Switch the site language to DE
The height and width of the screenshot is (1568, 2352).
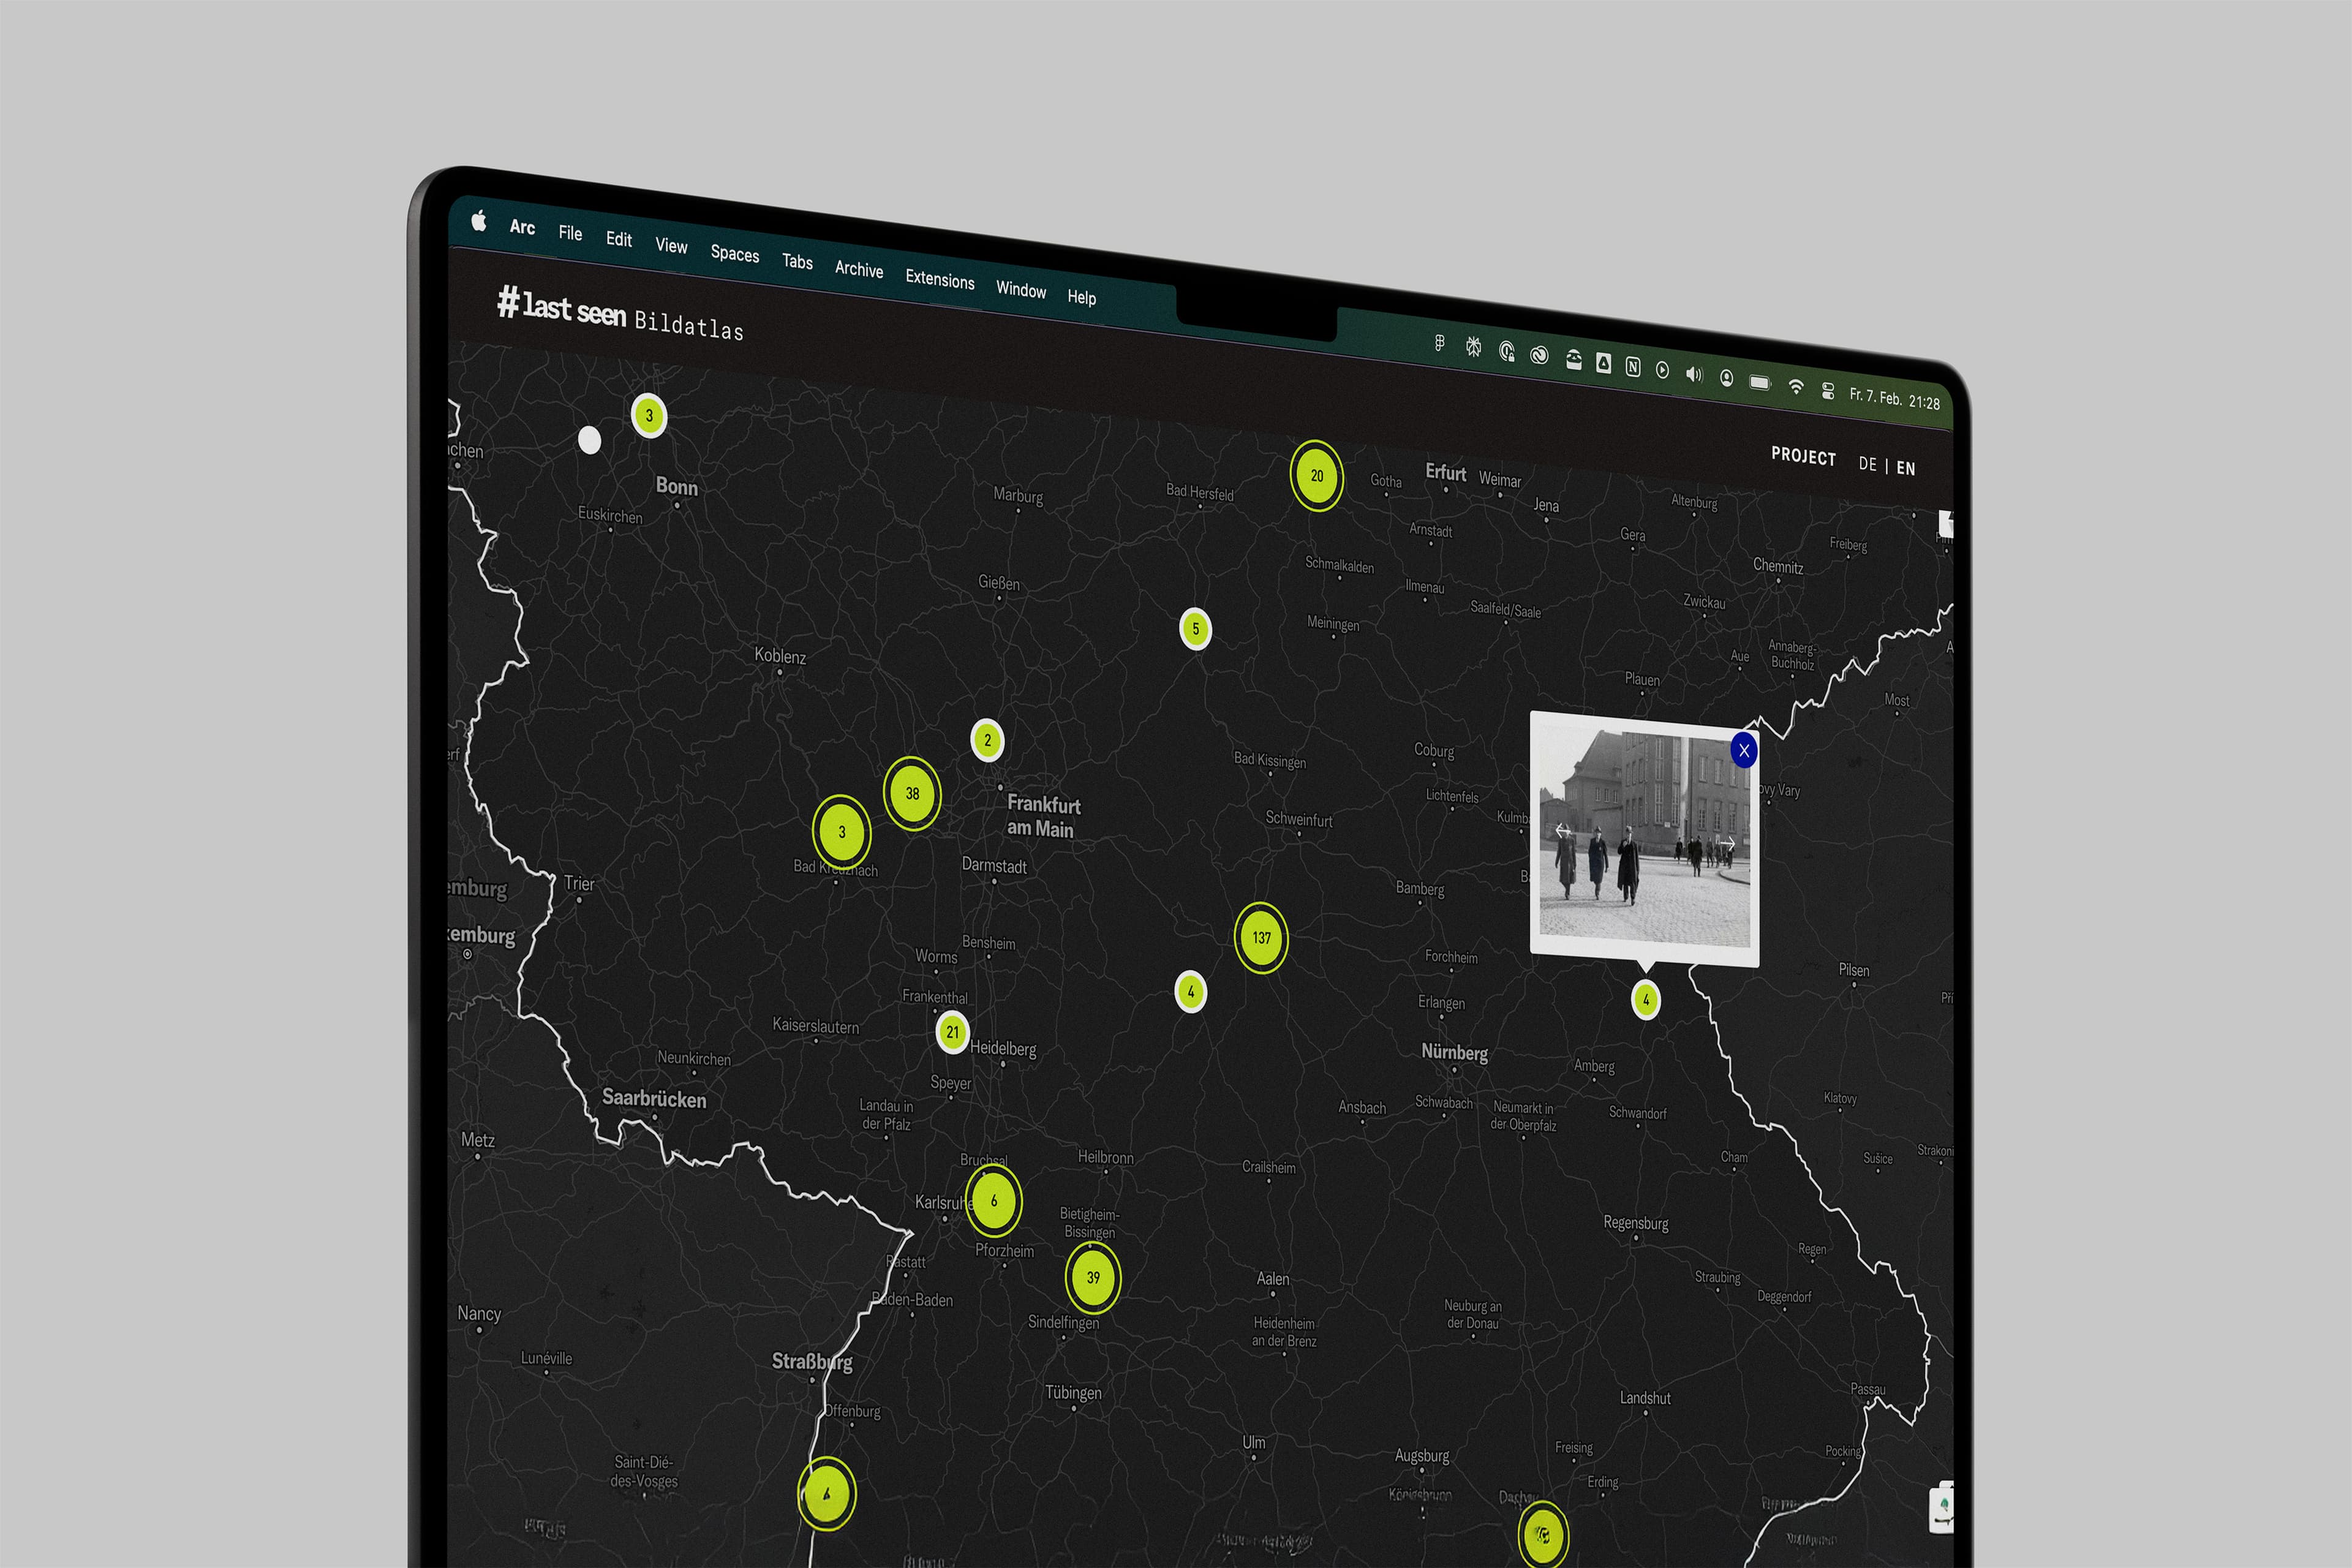(x=1867, y=464)
